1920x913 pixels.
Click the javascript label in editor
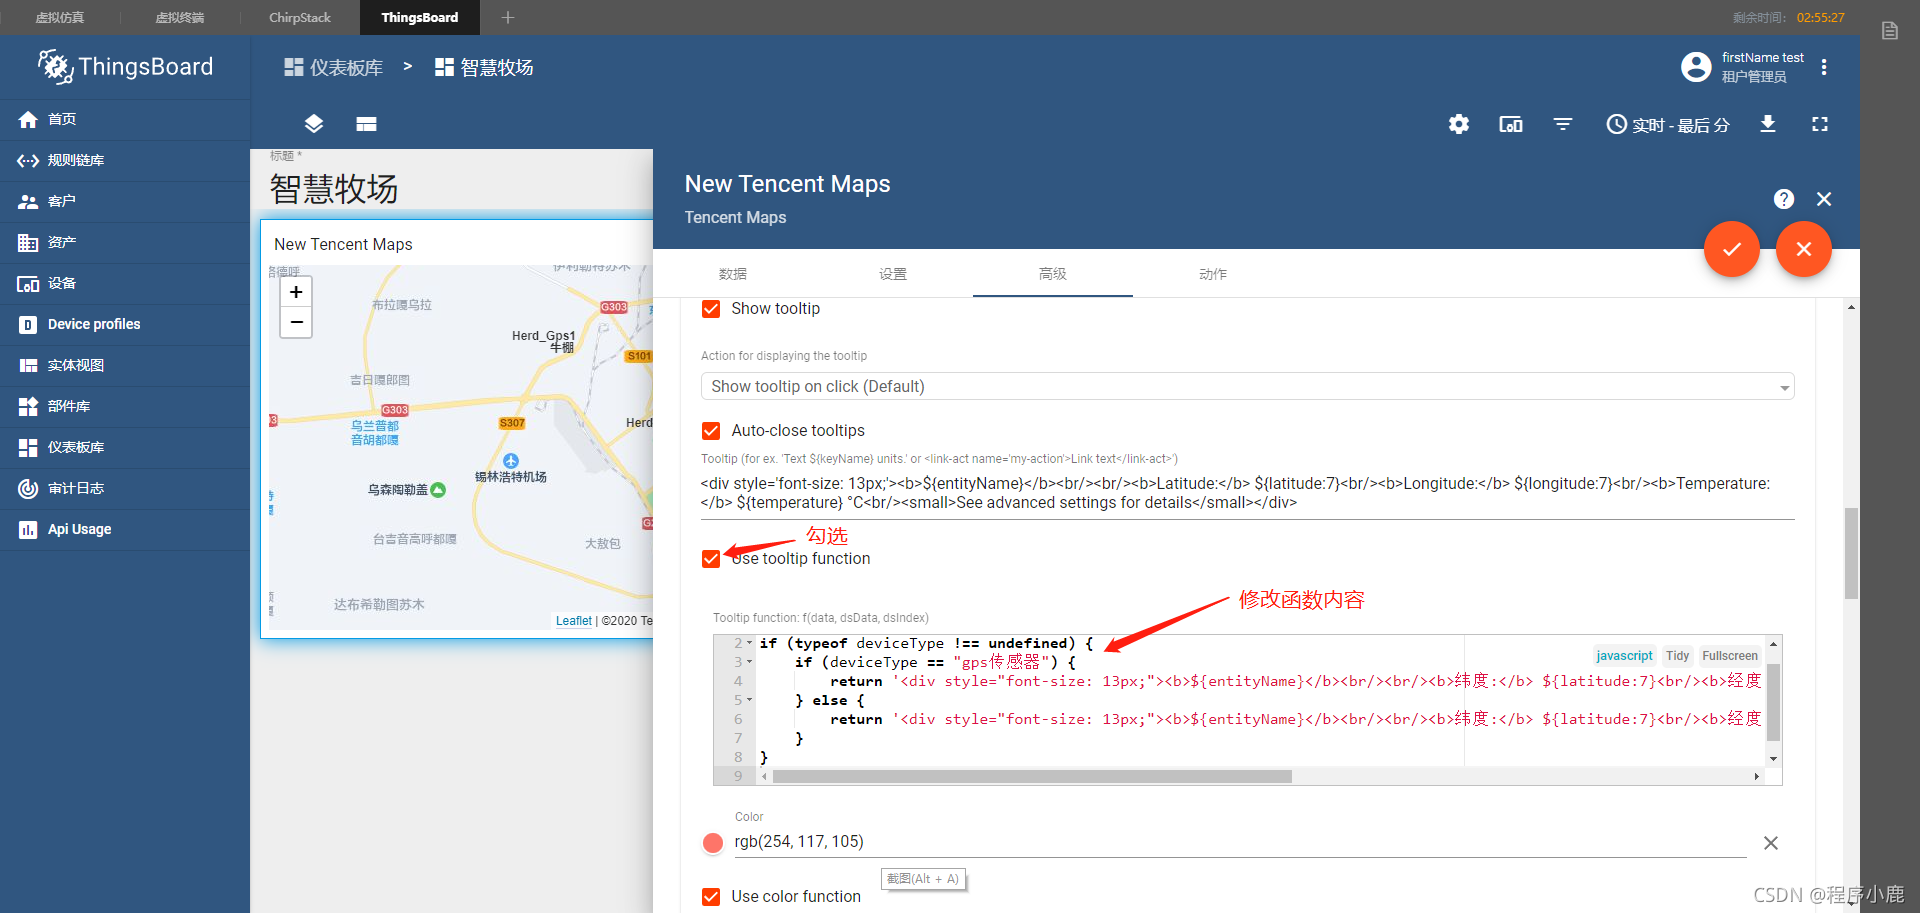[x=1624, y=656]
